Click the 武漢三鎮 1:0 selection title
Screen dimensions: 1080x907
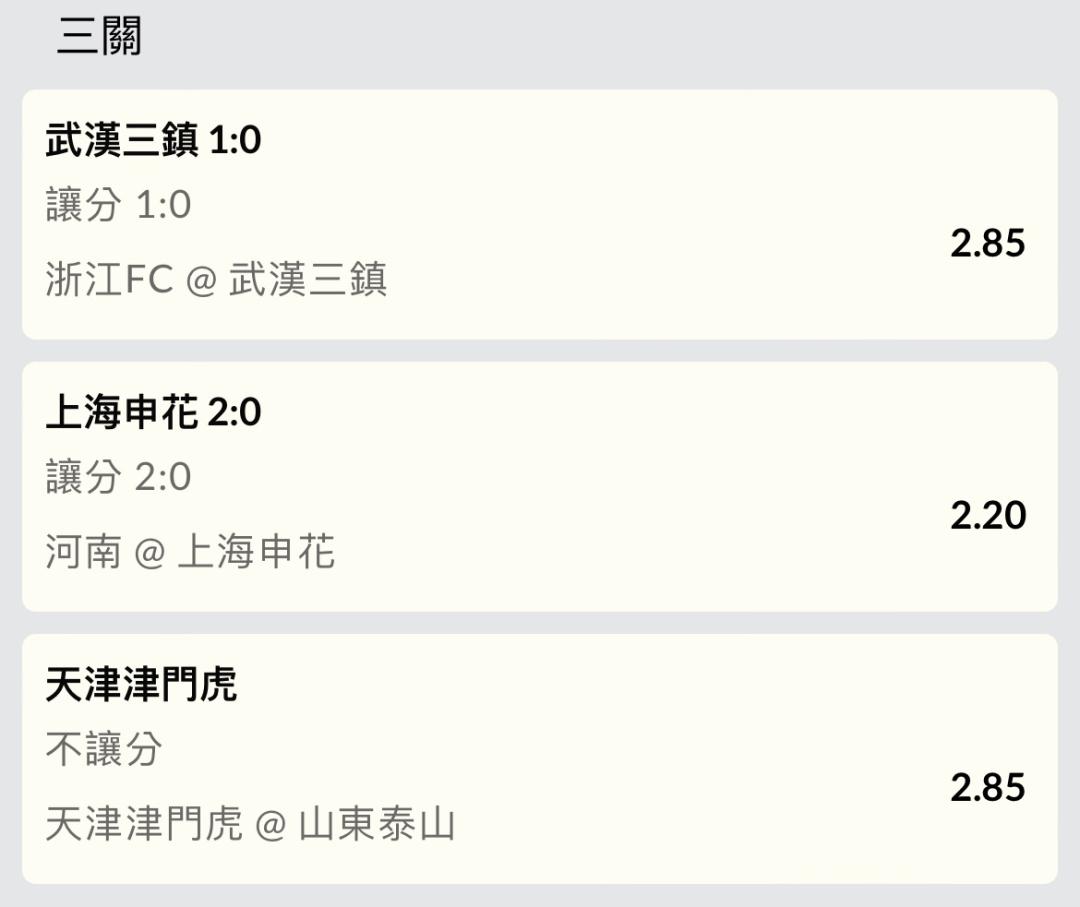(153, 140)
